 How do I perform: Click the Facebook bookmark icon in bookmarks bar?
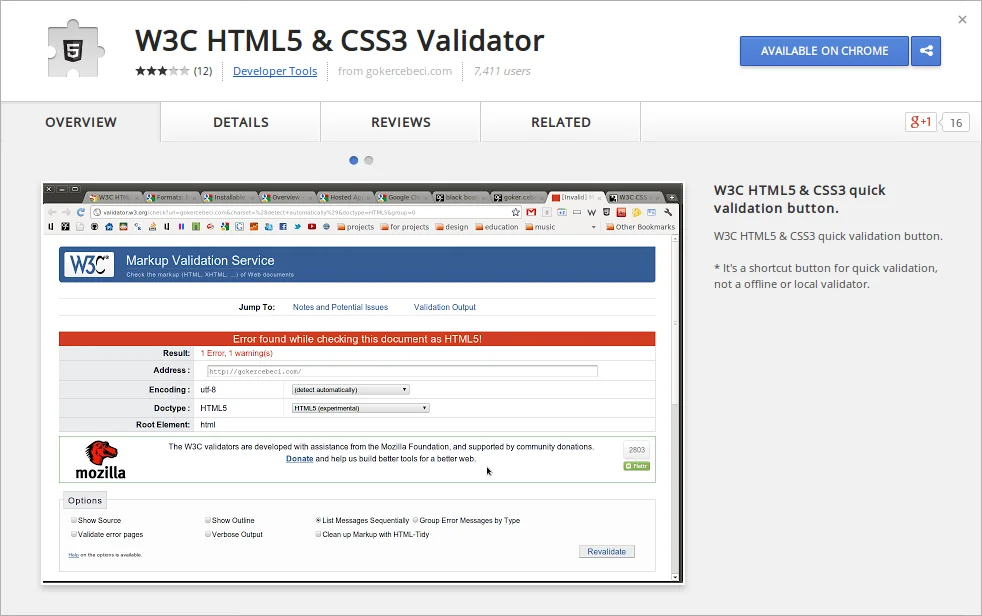tap(283, 227)
